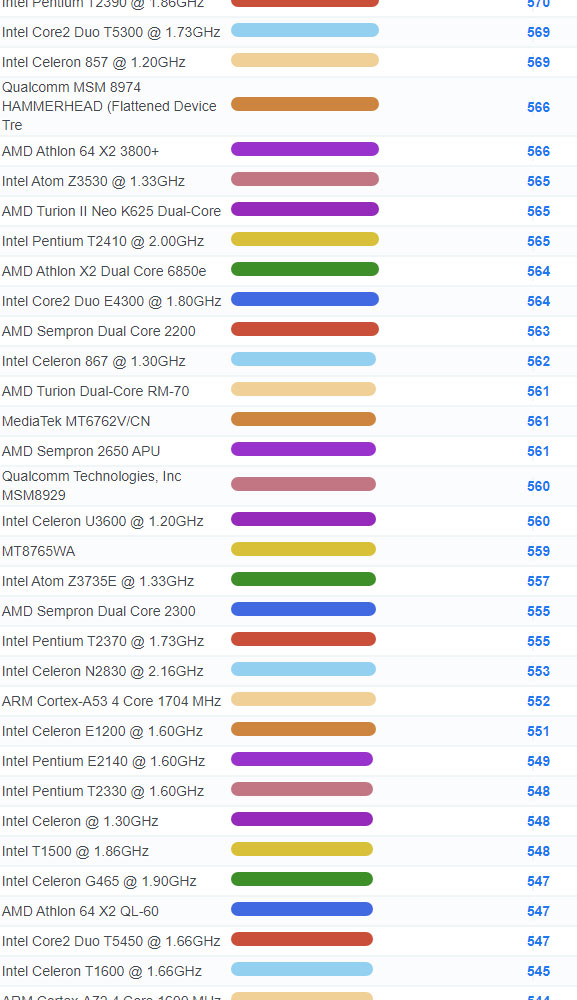Click score 559 for MT8765WA
This screenshot has width=577, height=1000.
click(x=538, y=551)
